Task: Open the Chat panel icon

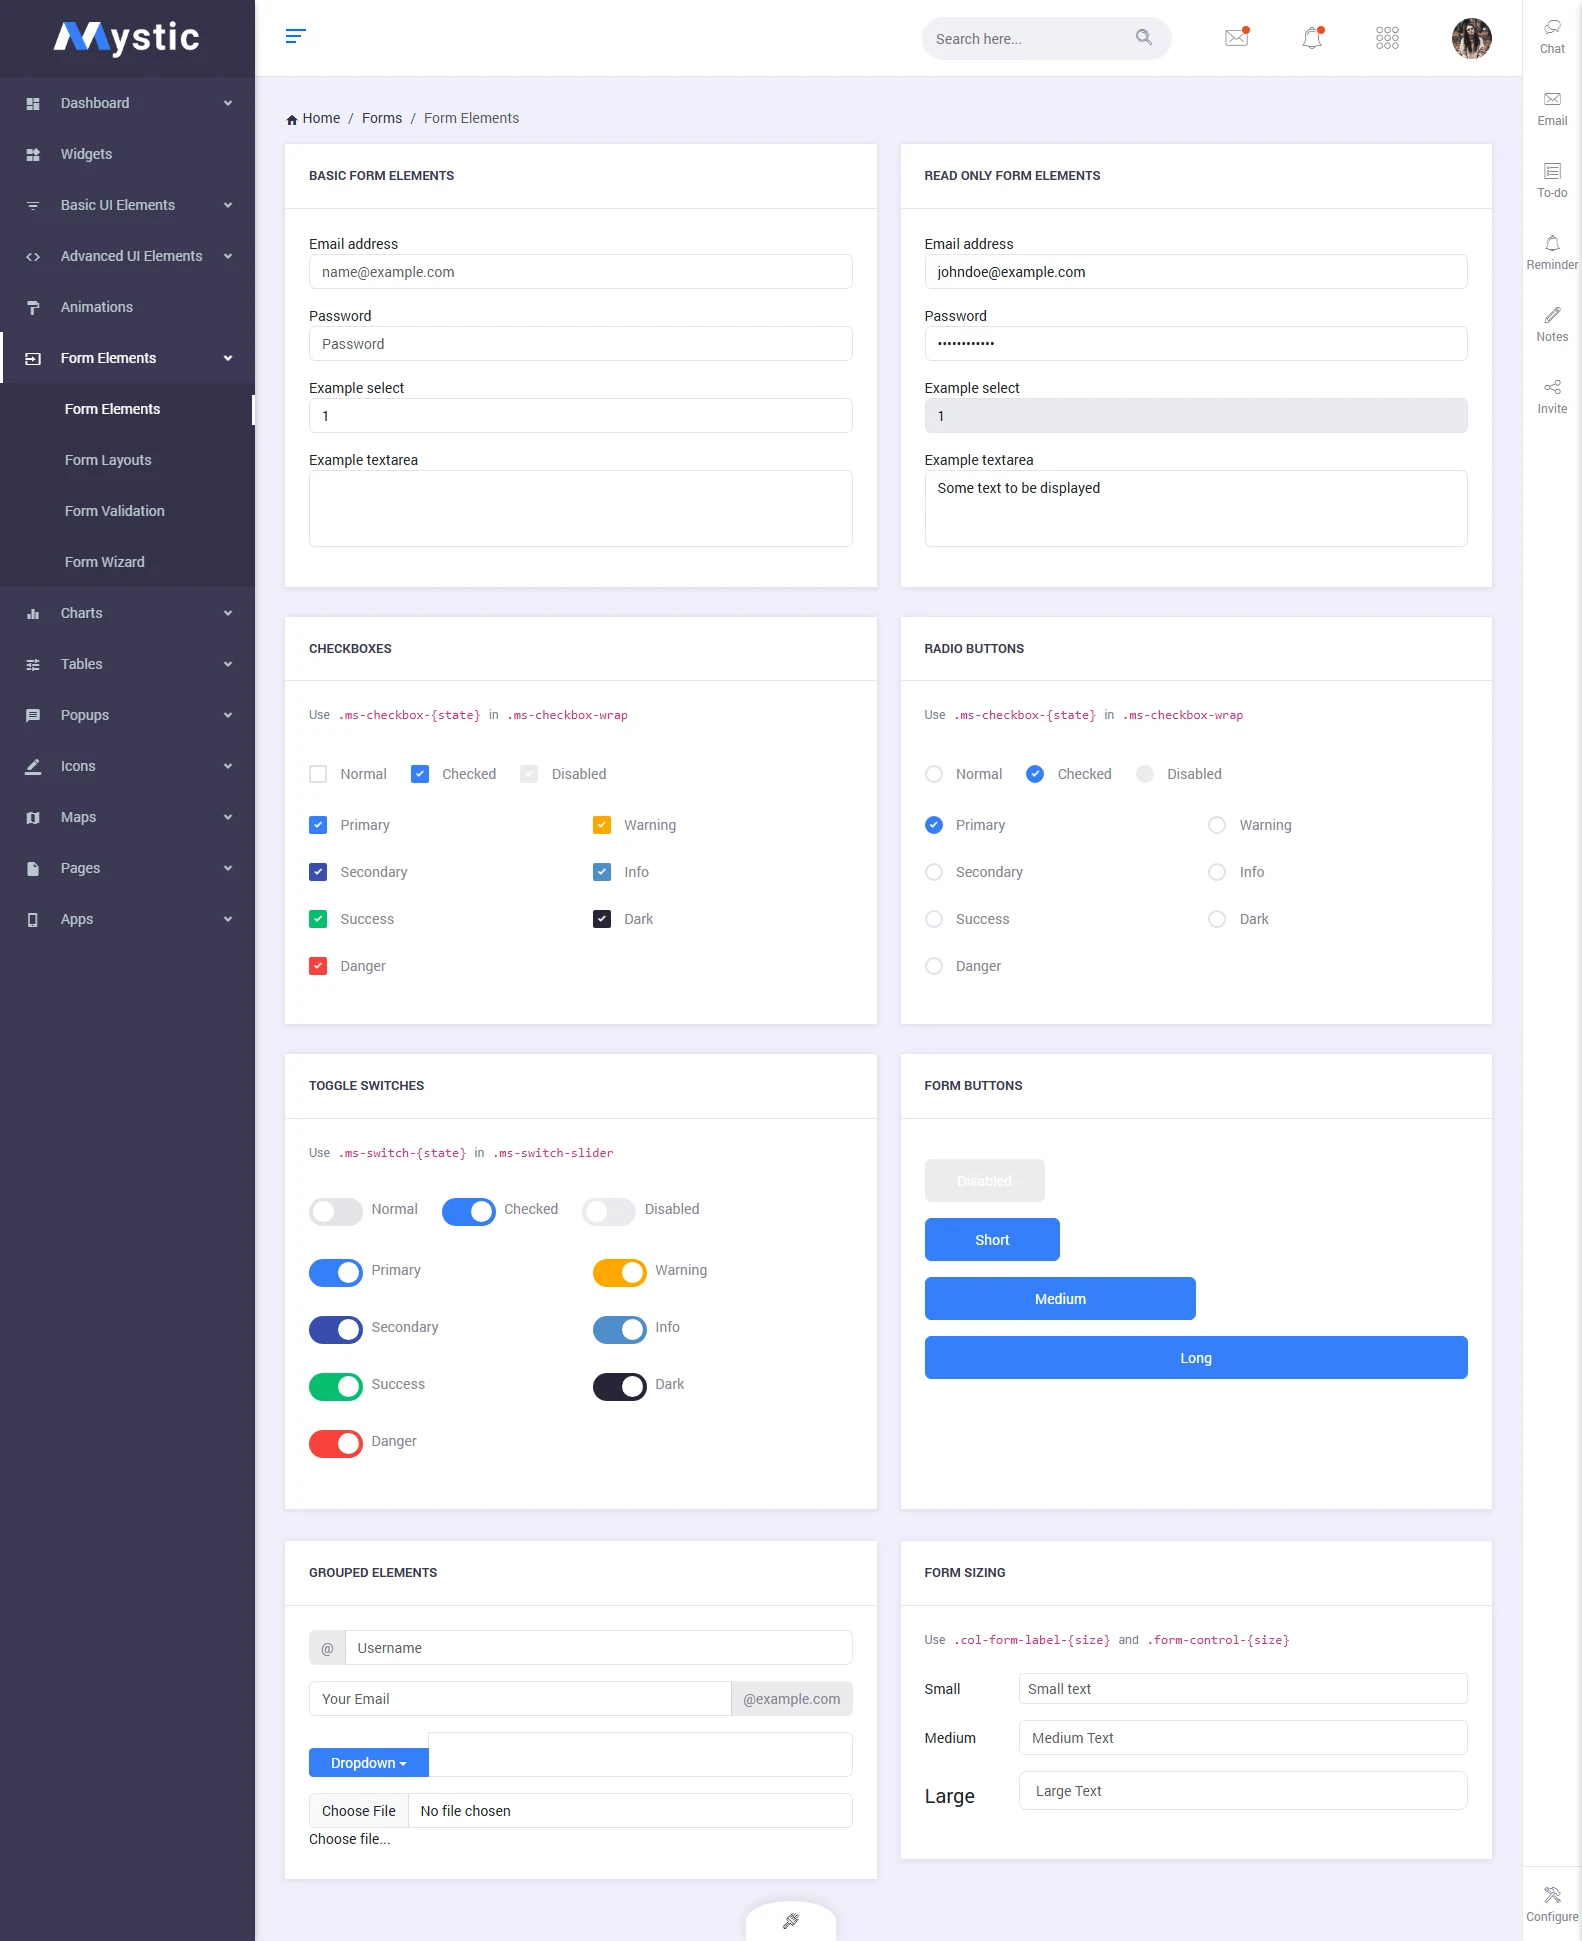Action: pos(1552,28)
